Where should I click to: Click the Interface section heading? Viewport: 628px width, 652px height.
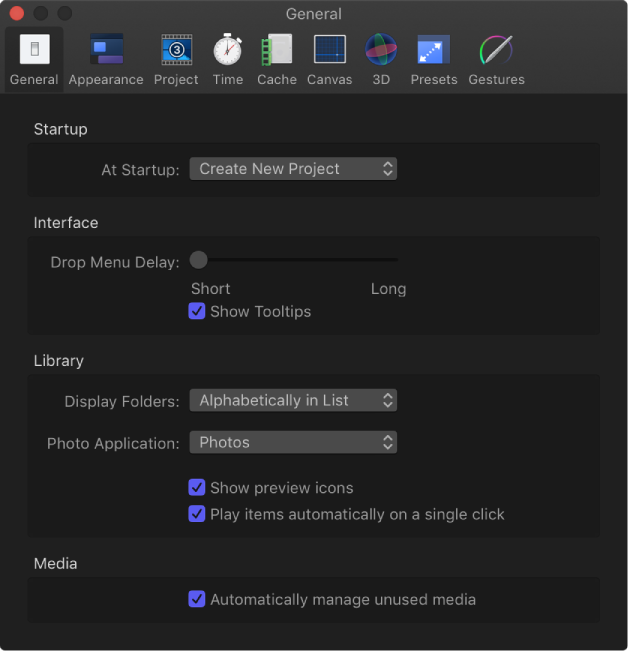pos(66,223)
